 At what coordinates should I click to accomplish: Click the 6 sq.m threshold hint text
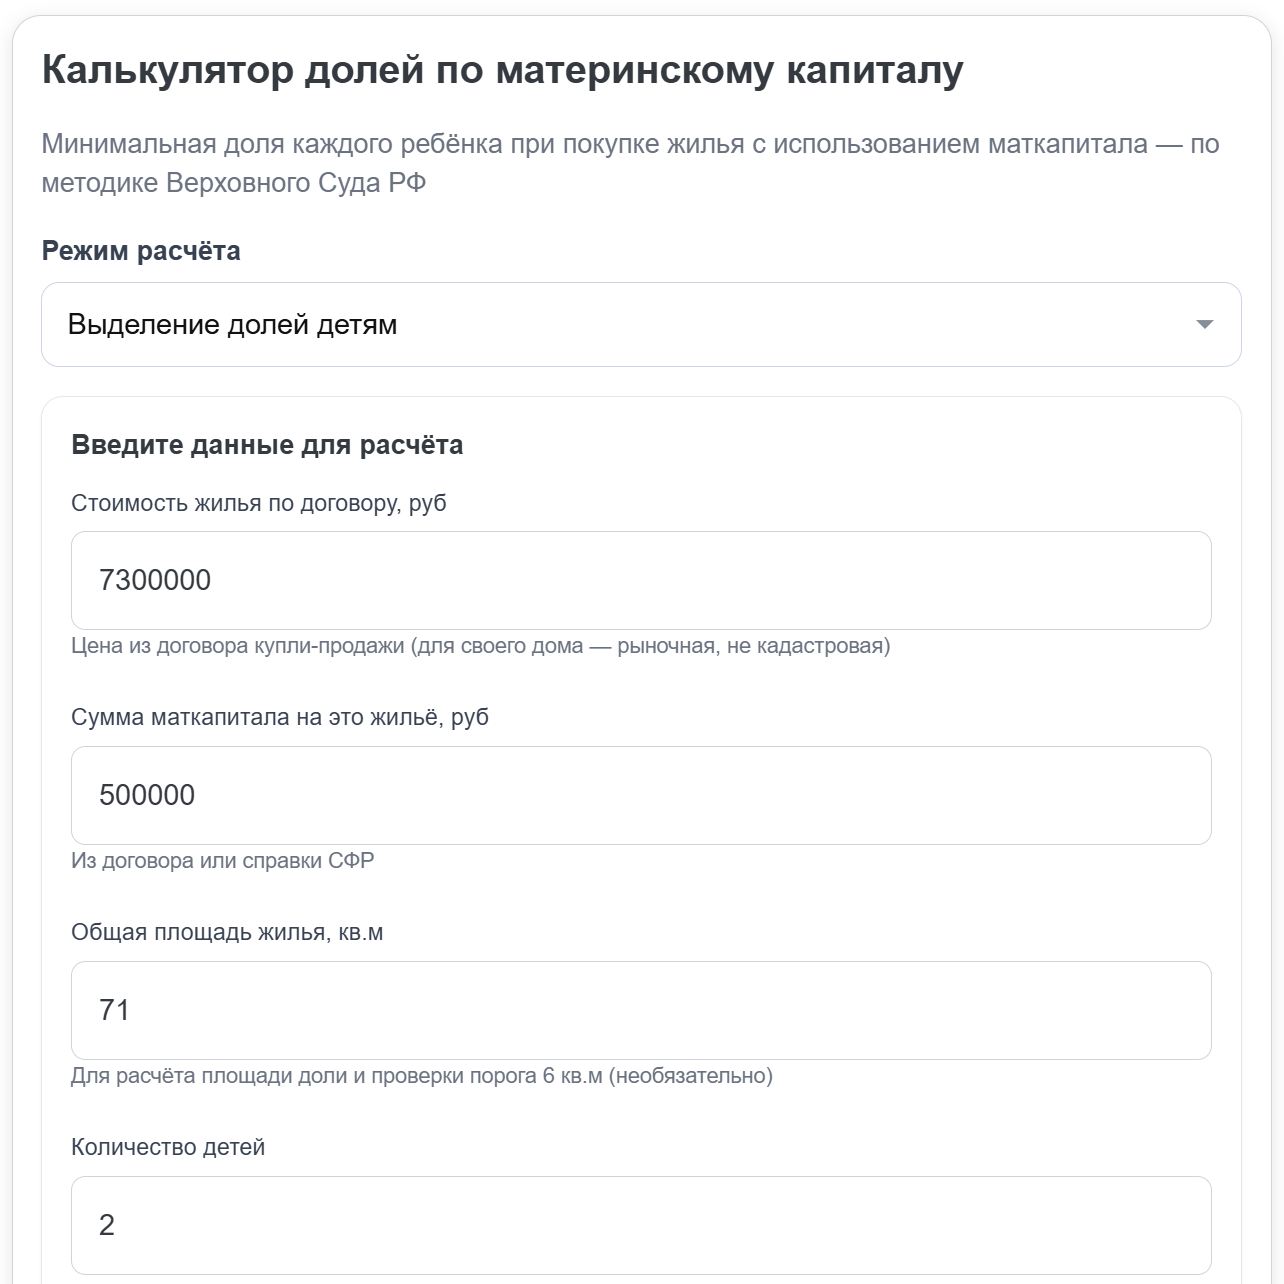point(422,1077)
